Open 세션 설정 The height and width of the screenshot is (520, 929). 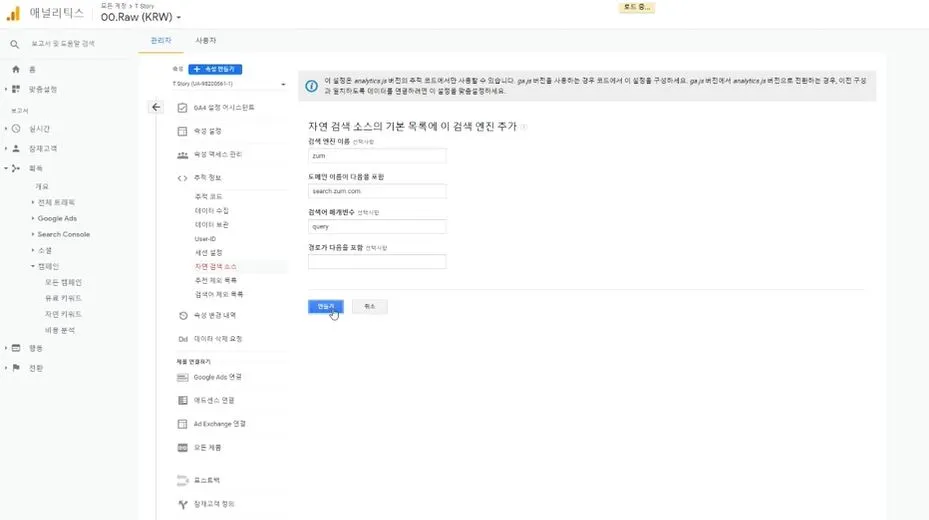[x=209, y=253]
